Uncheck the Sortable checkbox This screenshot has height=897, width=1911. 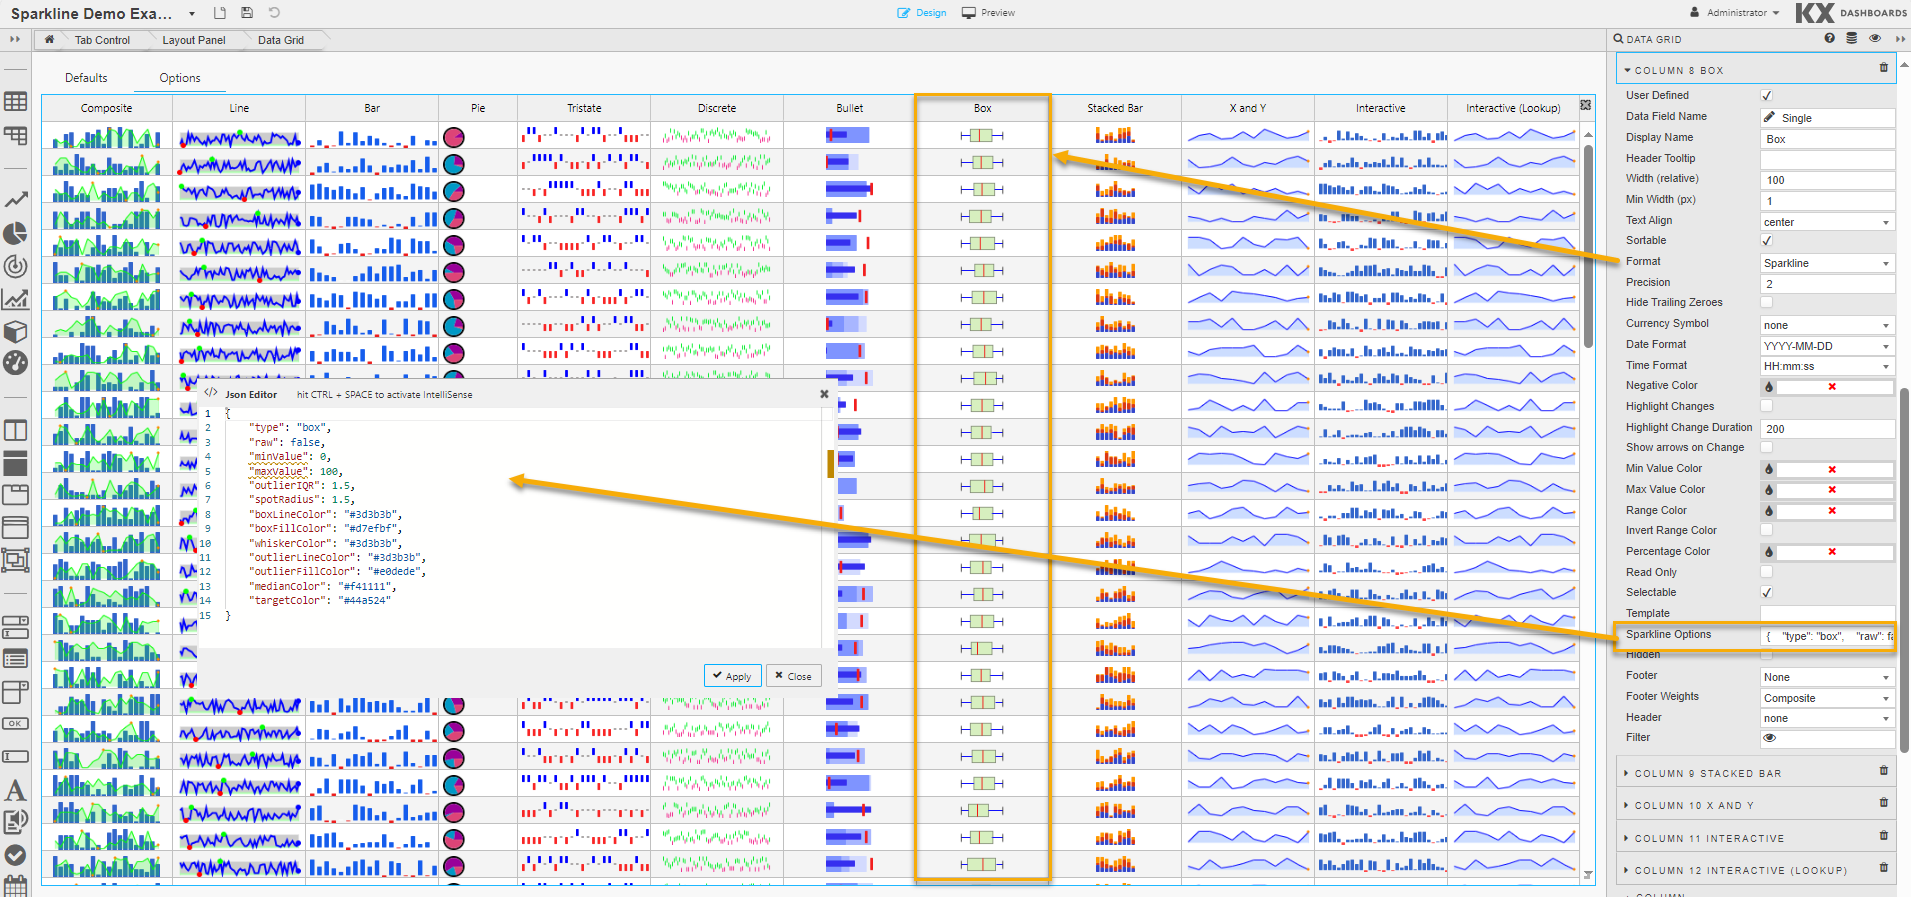pos(1767,240)
